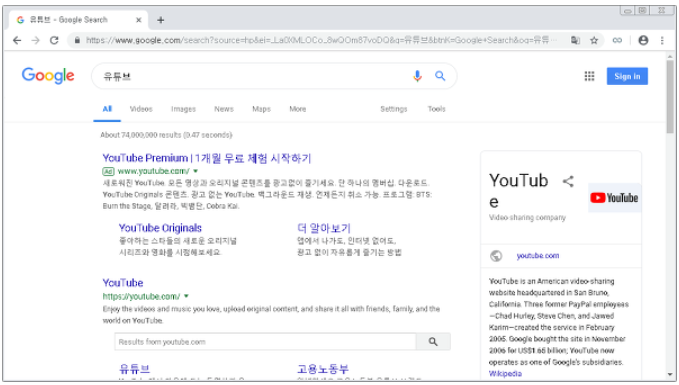Click the globe icon beside youtube.com
The height and width of the screenshot is (385, 679).
496,256
